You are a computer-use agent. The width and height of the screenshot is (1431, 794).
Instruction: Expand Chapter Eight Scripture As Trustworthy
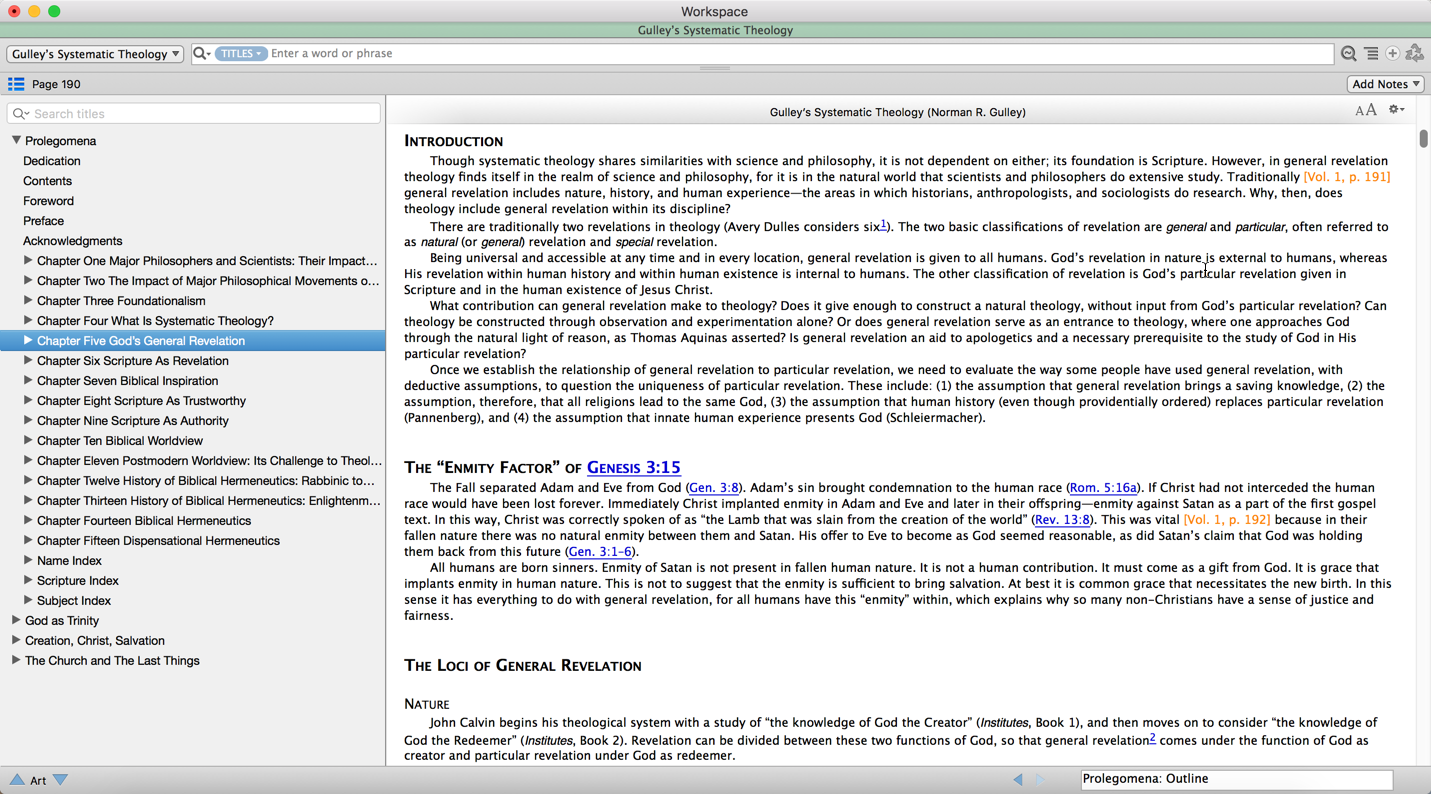(x=28, y=400)
